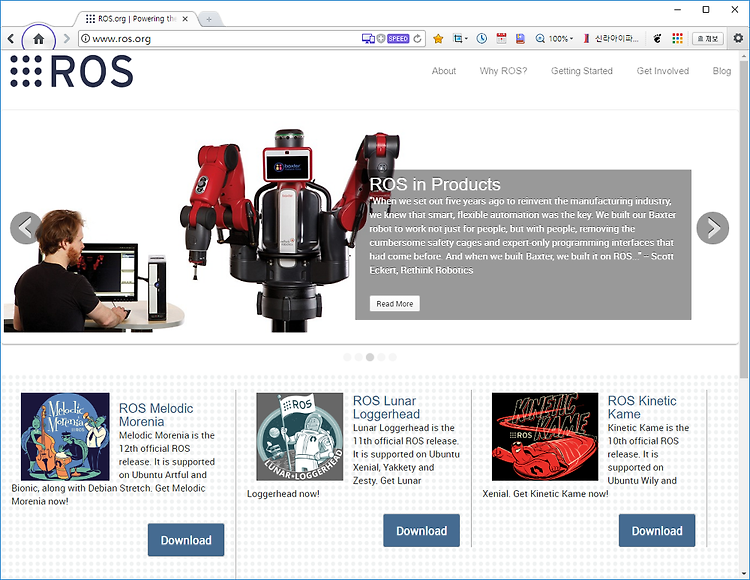Viewport: 750px width, 580px height.
Task: Download ROS Kinetic Kame
Action: 657,531
